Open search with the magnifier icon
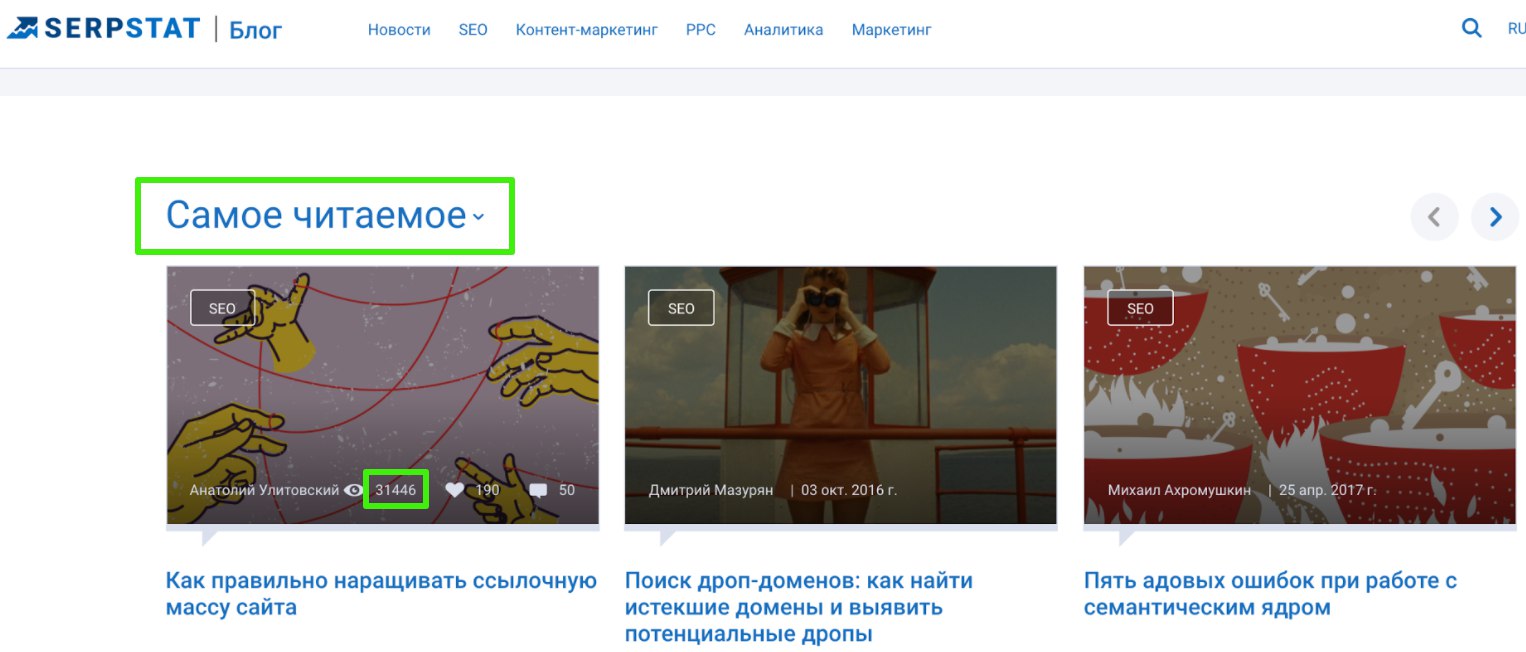 coord(1471,29)
